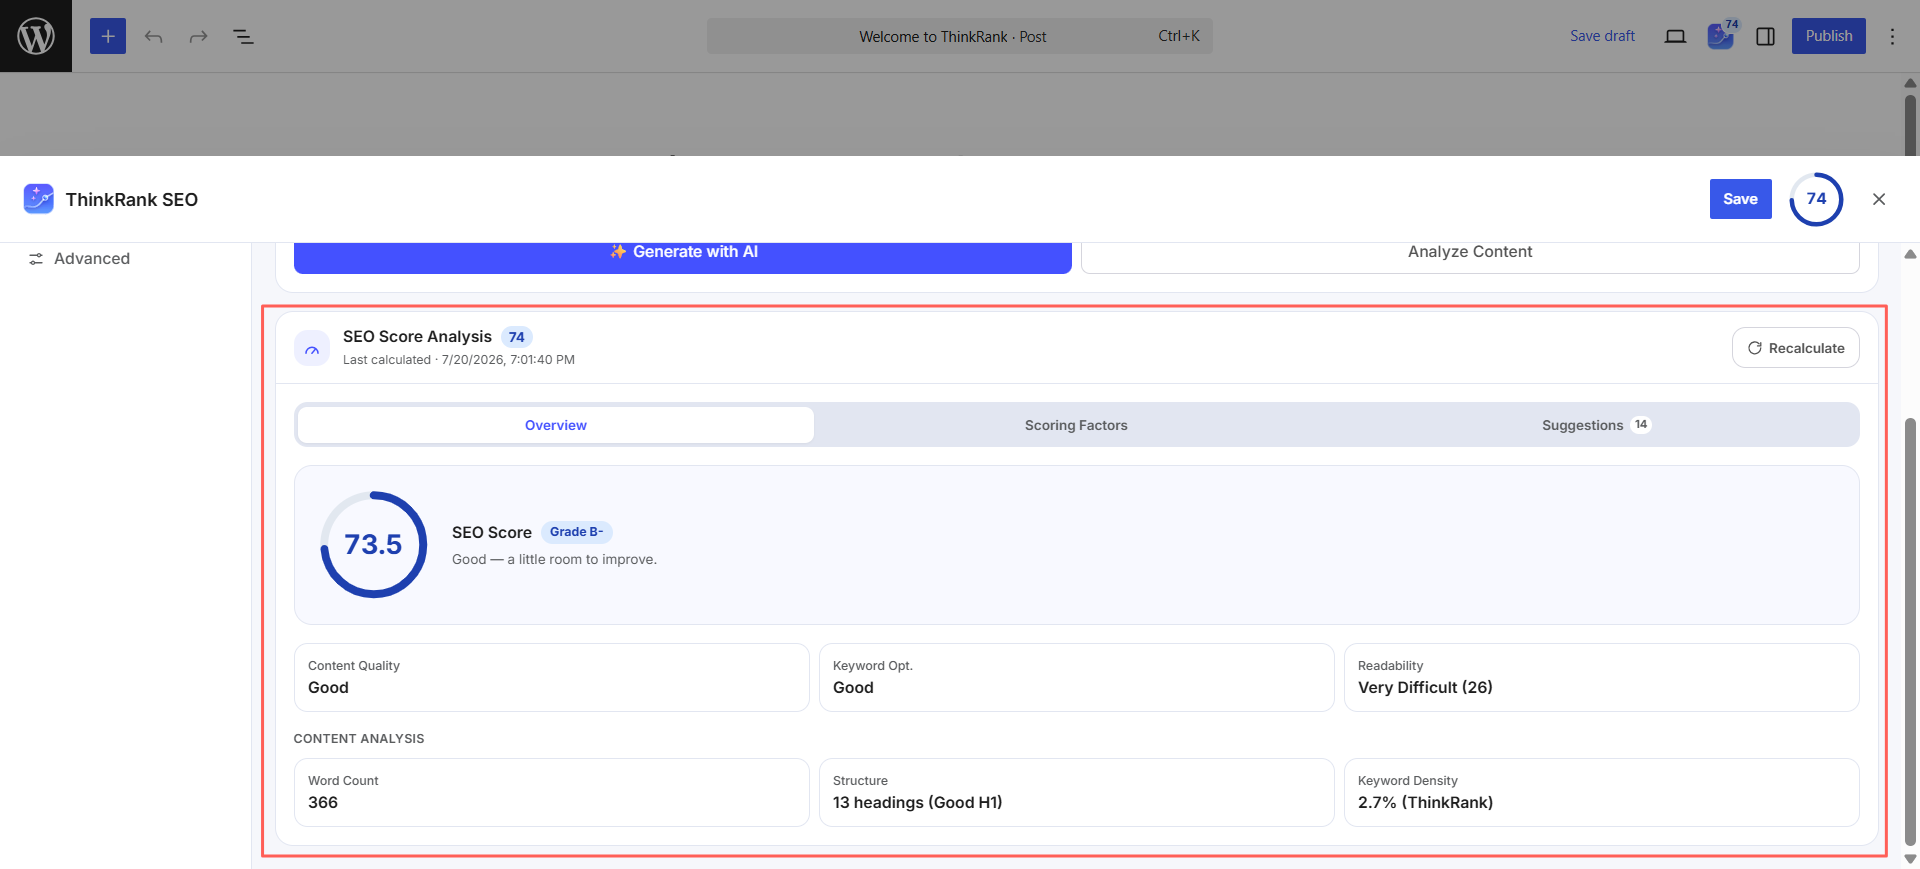Screen dimensions: 1920x869
Task: Click the Save button in ThinkRank header
Action: coord(1740,199)
